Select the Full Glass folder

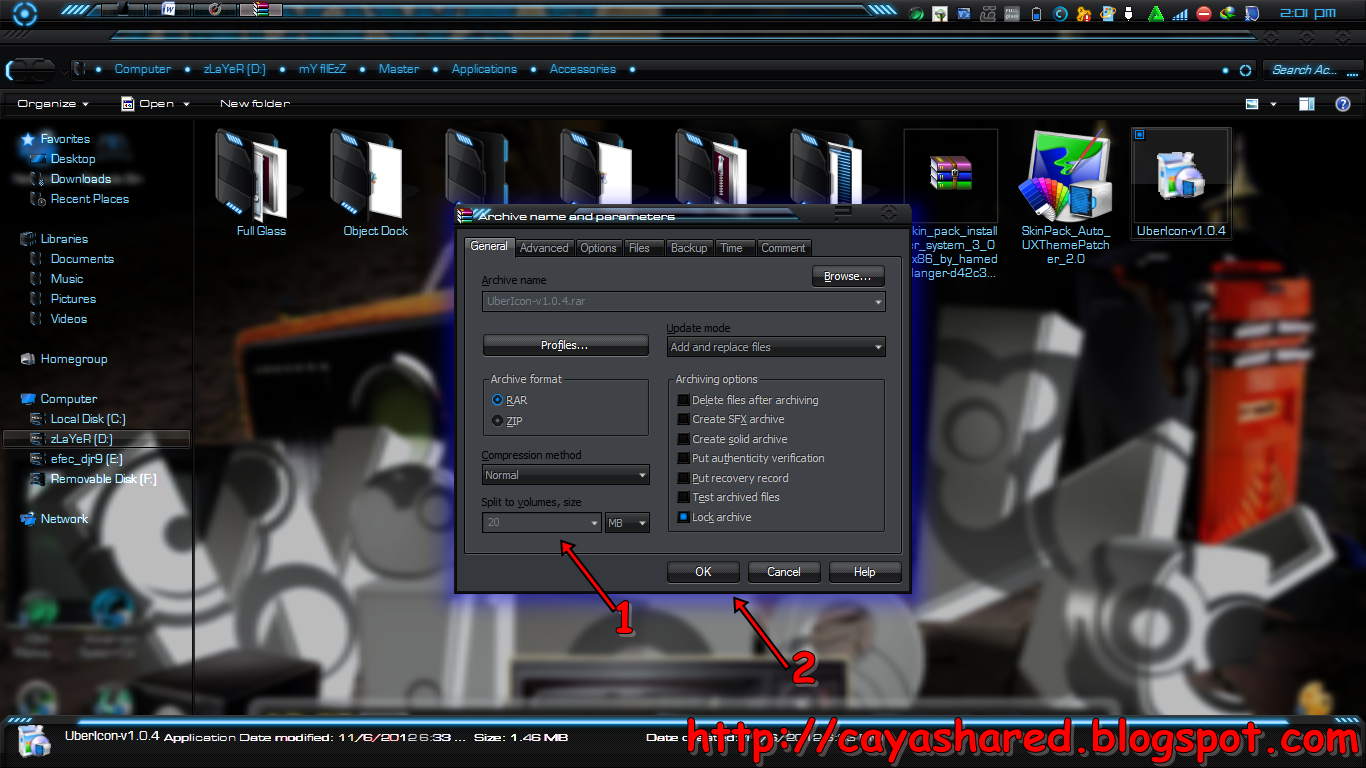[261, 183]
